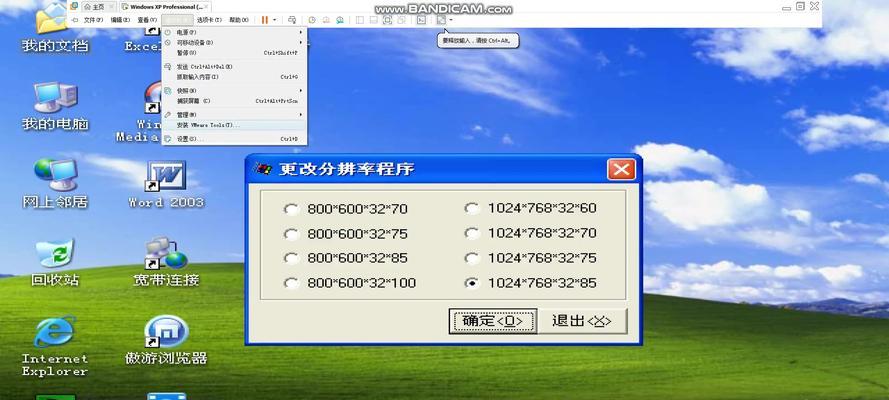
Task: Click the send Ctrl+Alt+Del toolbar icon
Action: (292, 20)
